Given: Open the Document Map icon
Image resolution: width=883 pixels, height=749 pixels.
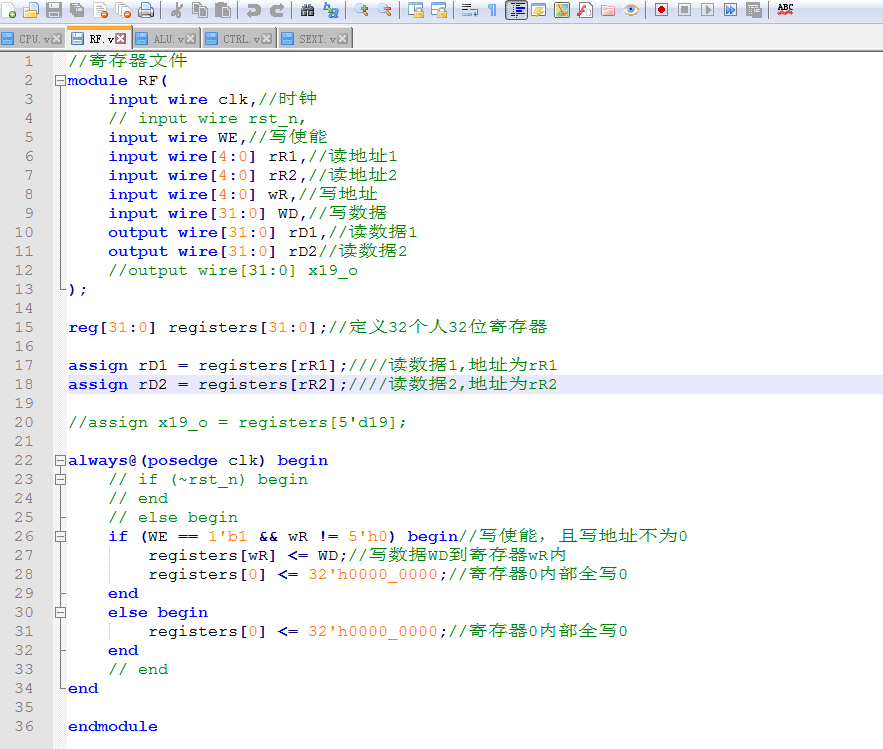Looking at the screenshot, I should point(561,10).
